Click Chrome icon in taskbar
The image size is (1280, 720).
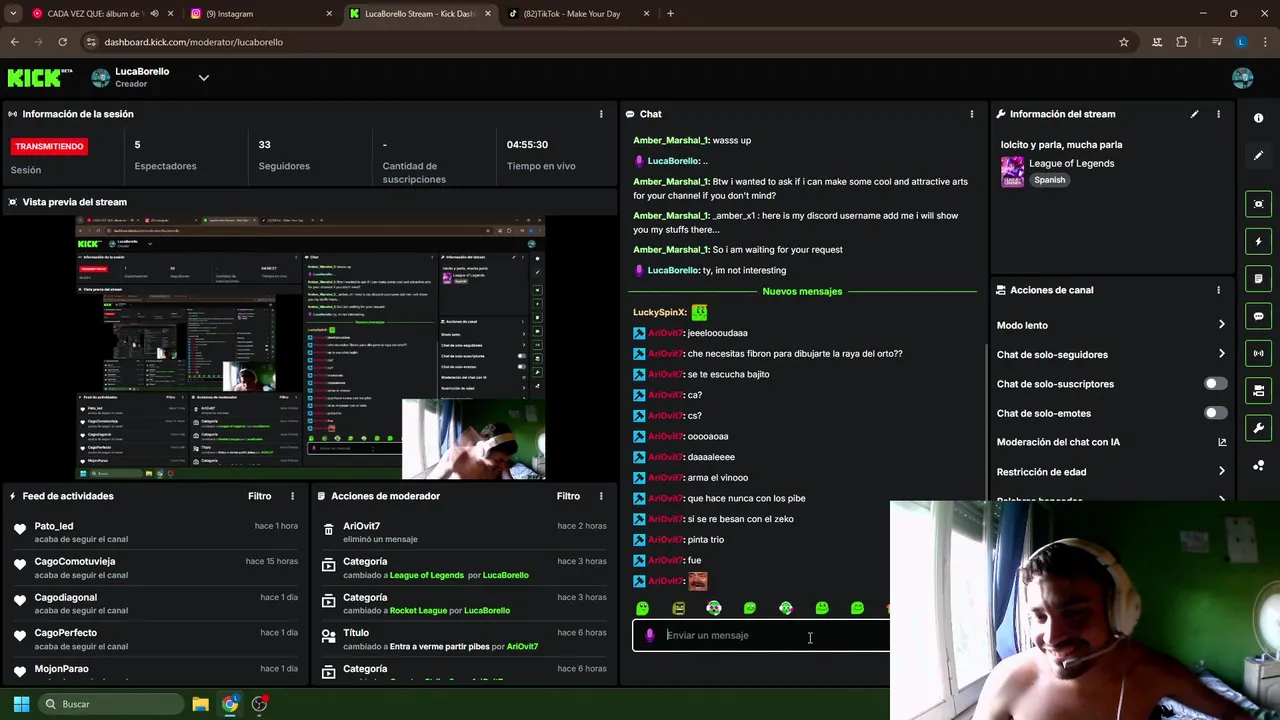[x=230, y=704]
